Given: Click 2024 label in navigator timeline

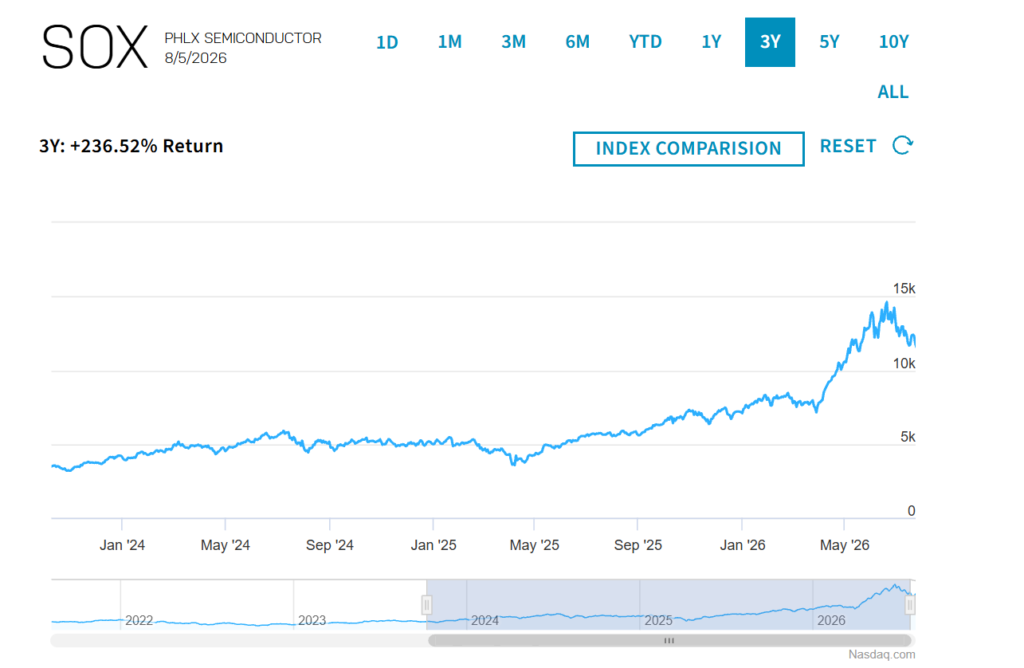Looking at the screenshot, I should (x=485, y=620).
